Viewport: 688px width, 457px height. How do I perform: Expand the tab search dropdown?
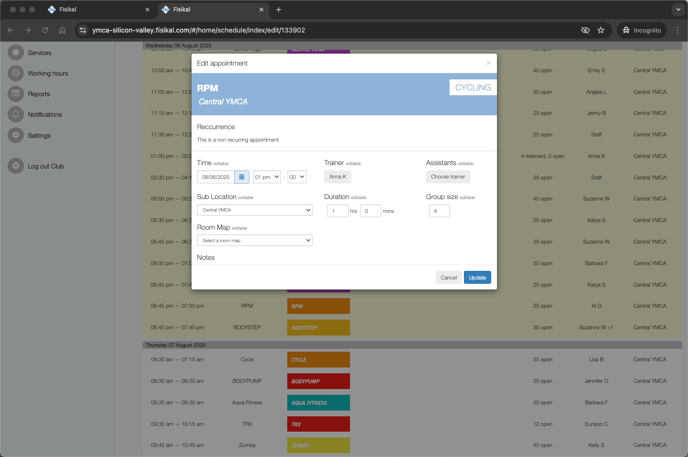(x=678, y=10)
